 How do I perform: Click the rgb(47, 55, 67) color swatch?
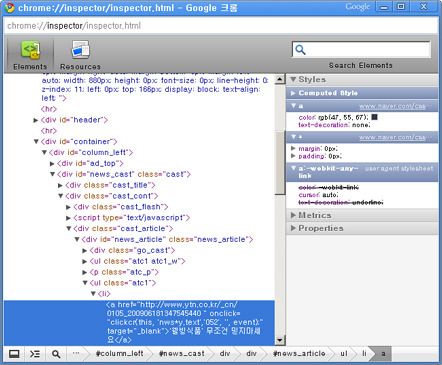coord(374,117)
